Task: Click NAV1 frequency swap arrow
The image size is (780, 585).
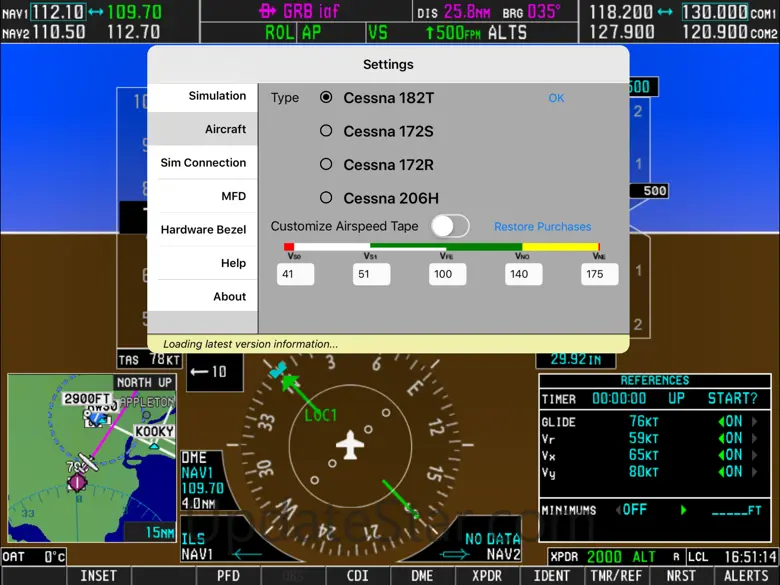Action: [96, 11]
